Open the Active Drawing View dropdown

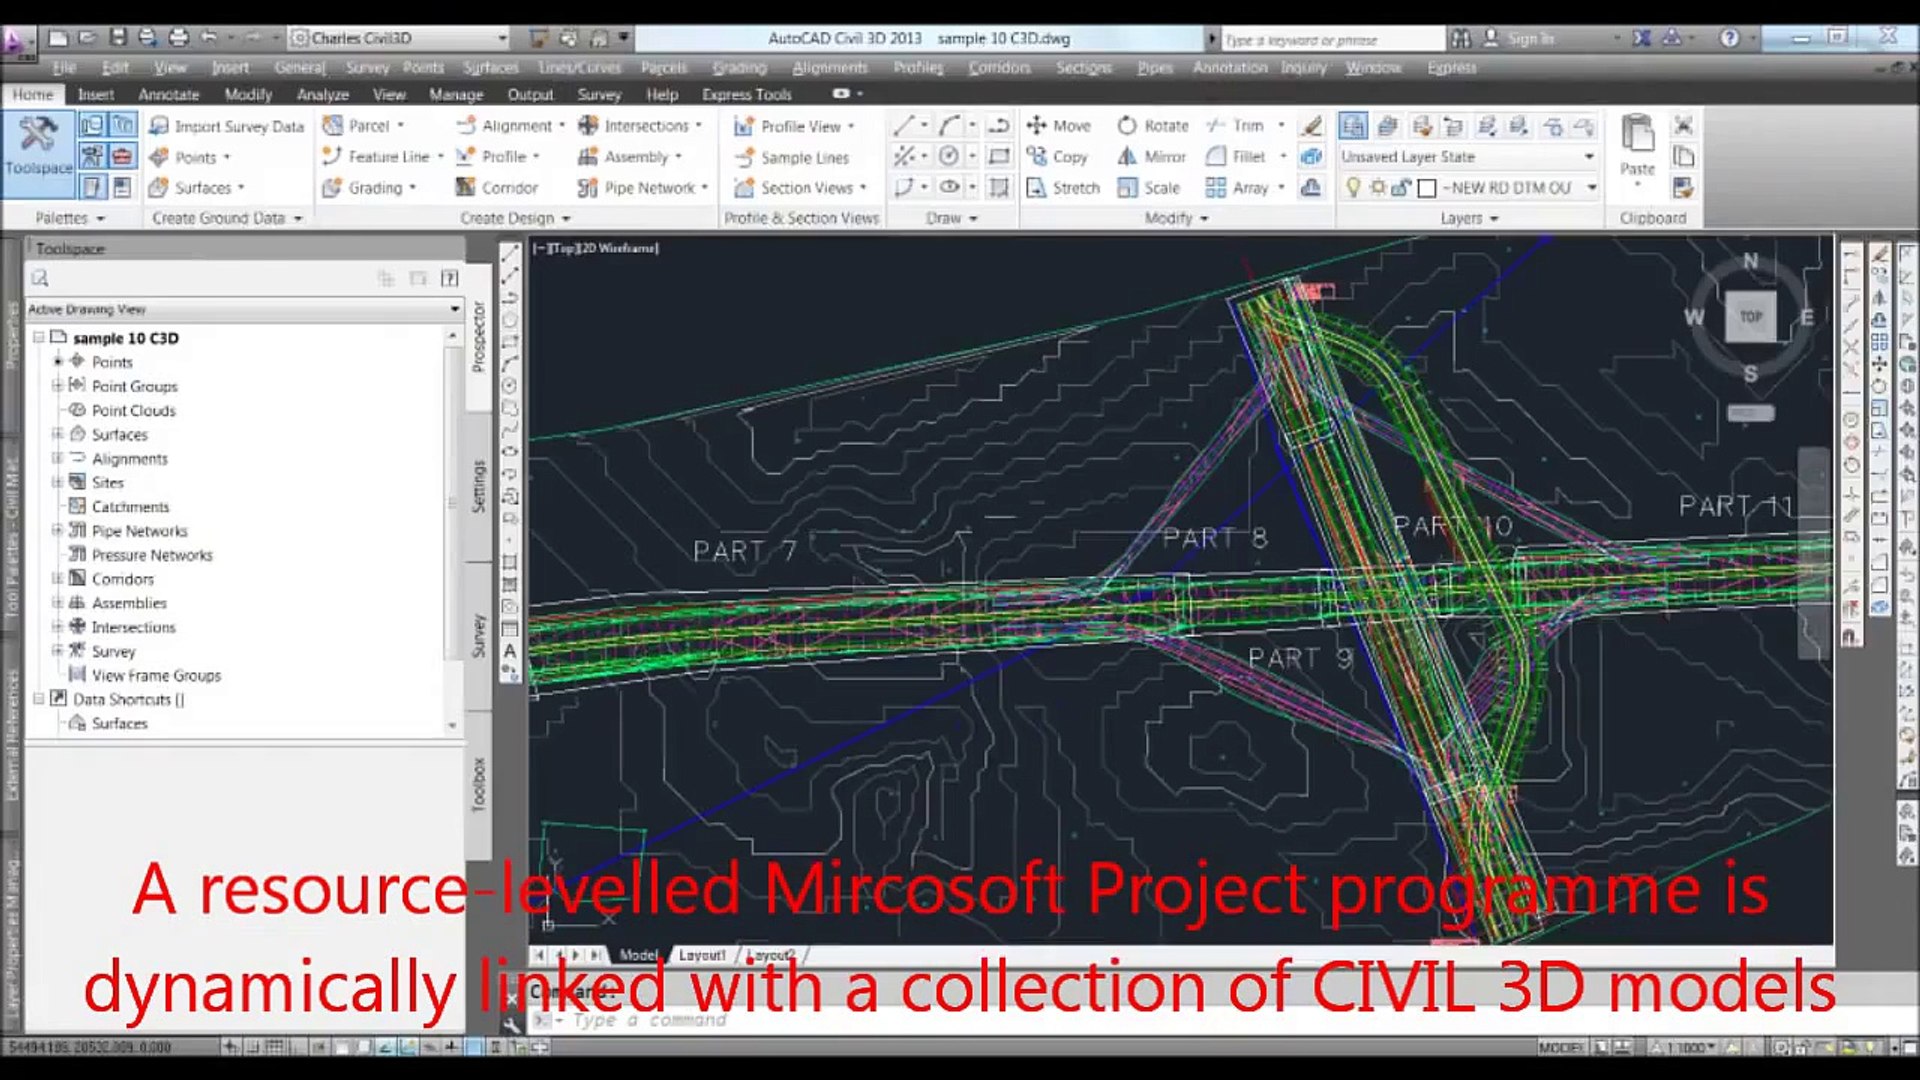point(454,309)
